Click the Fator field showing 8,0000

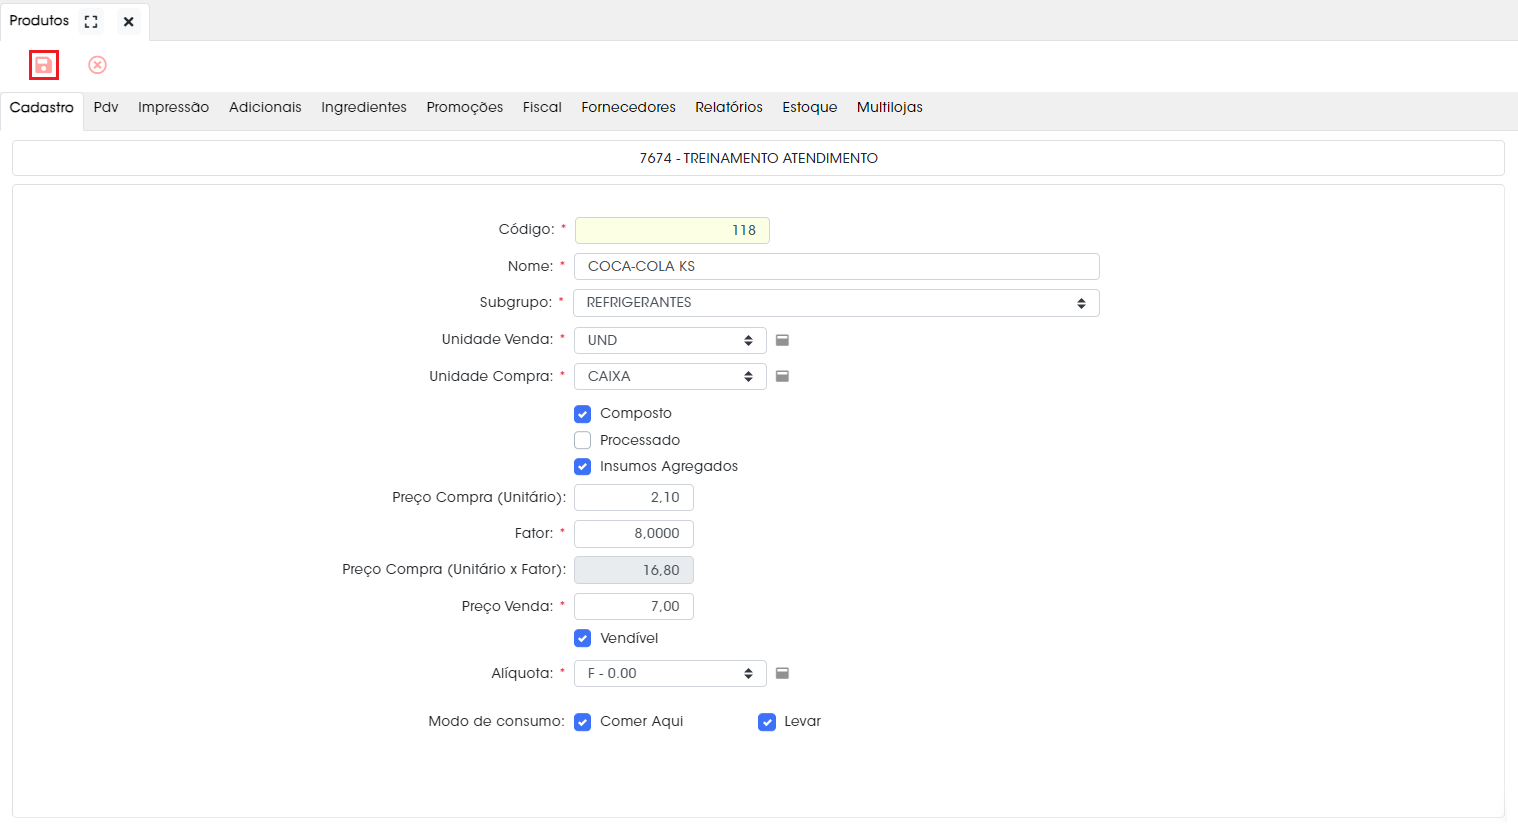(x=634, y=533)
